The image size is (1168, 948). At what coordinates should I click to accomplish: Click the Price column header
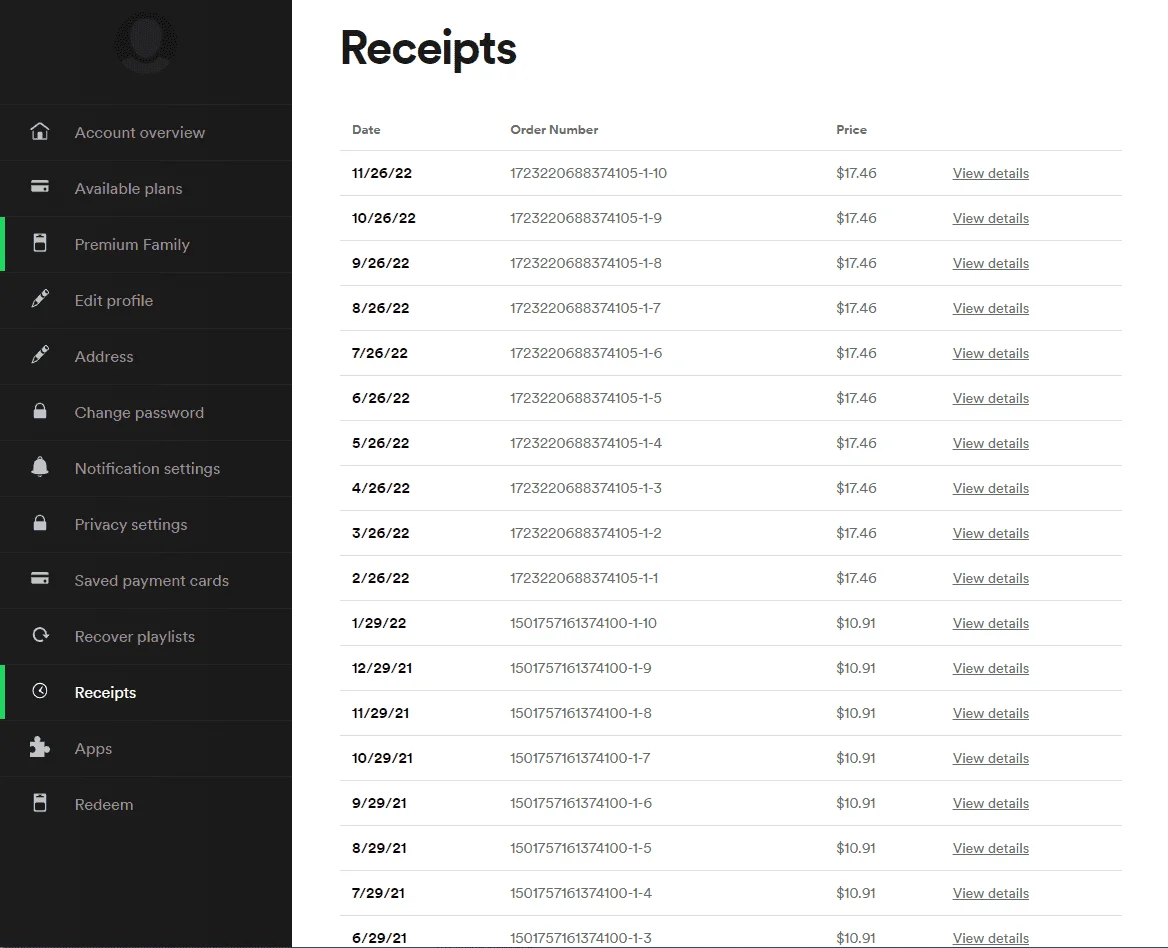click(x=851, y=130)
